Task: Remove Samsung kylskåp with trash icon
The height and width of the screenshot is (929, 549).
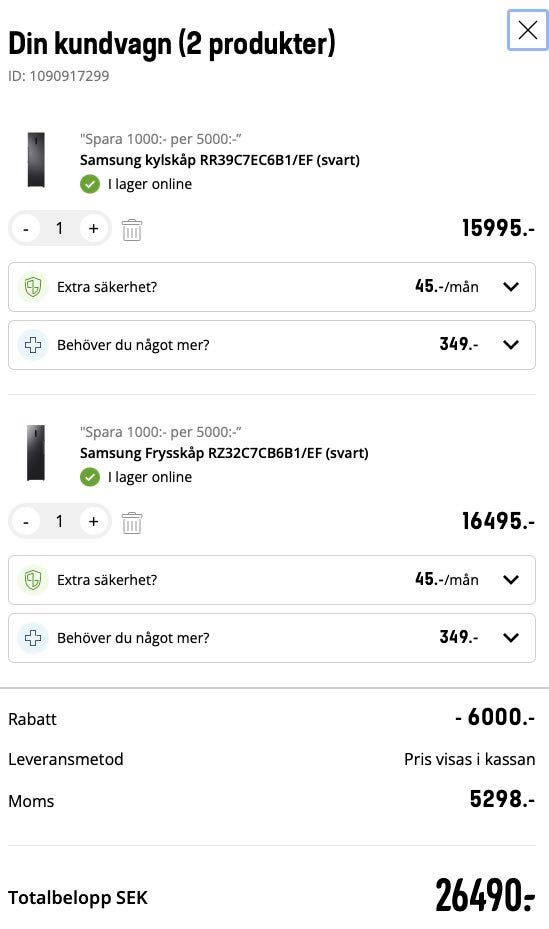Action: click(x=131, y=230)
